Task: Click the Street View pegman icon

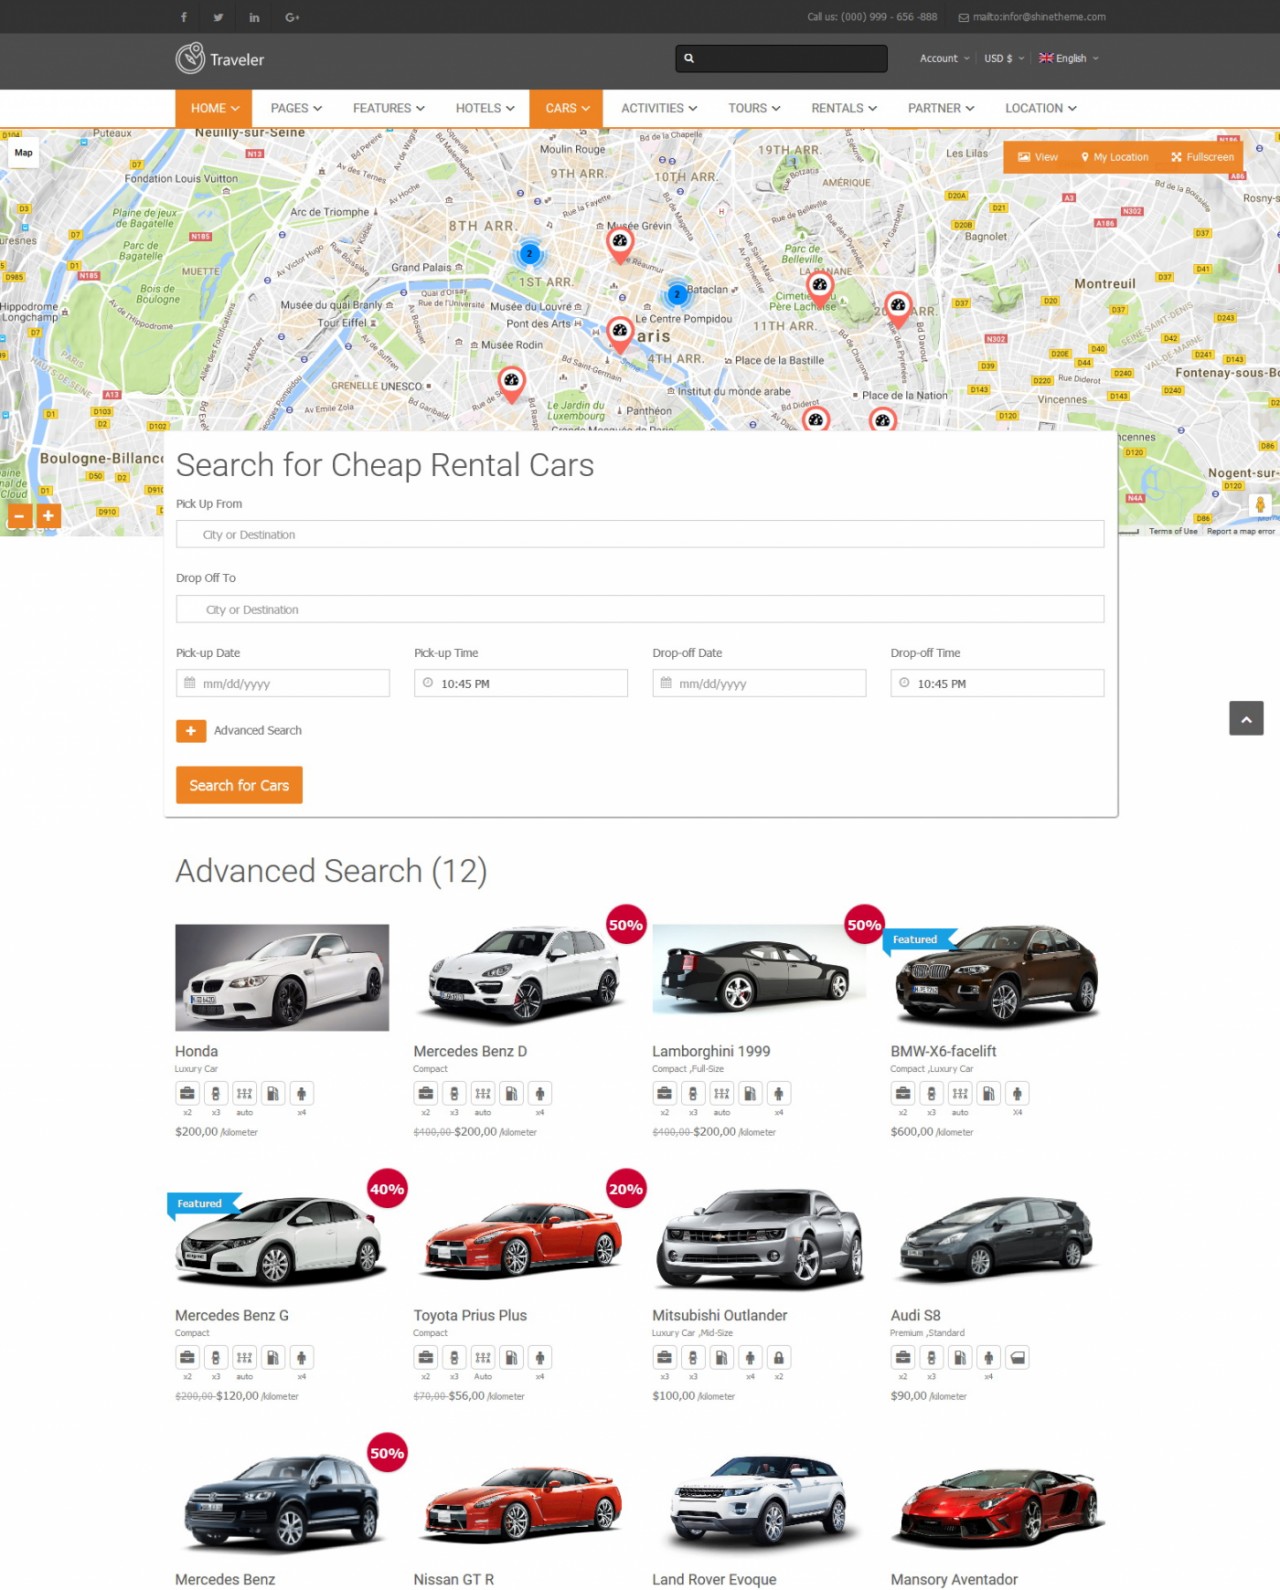Action: (x=1260, y=505)
